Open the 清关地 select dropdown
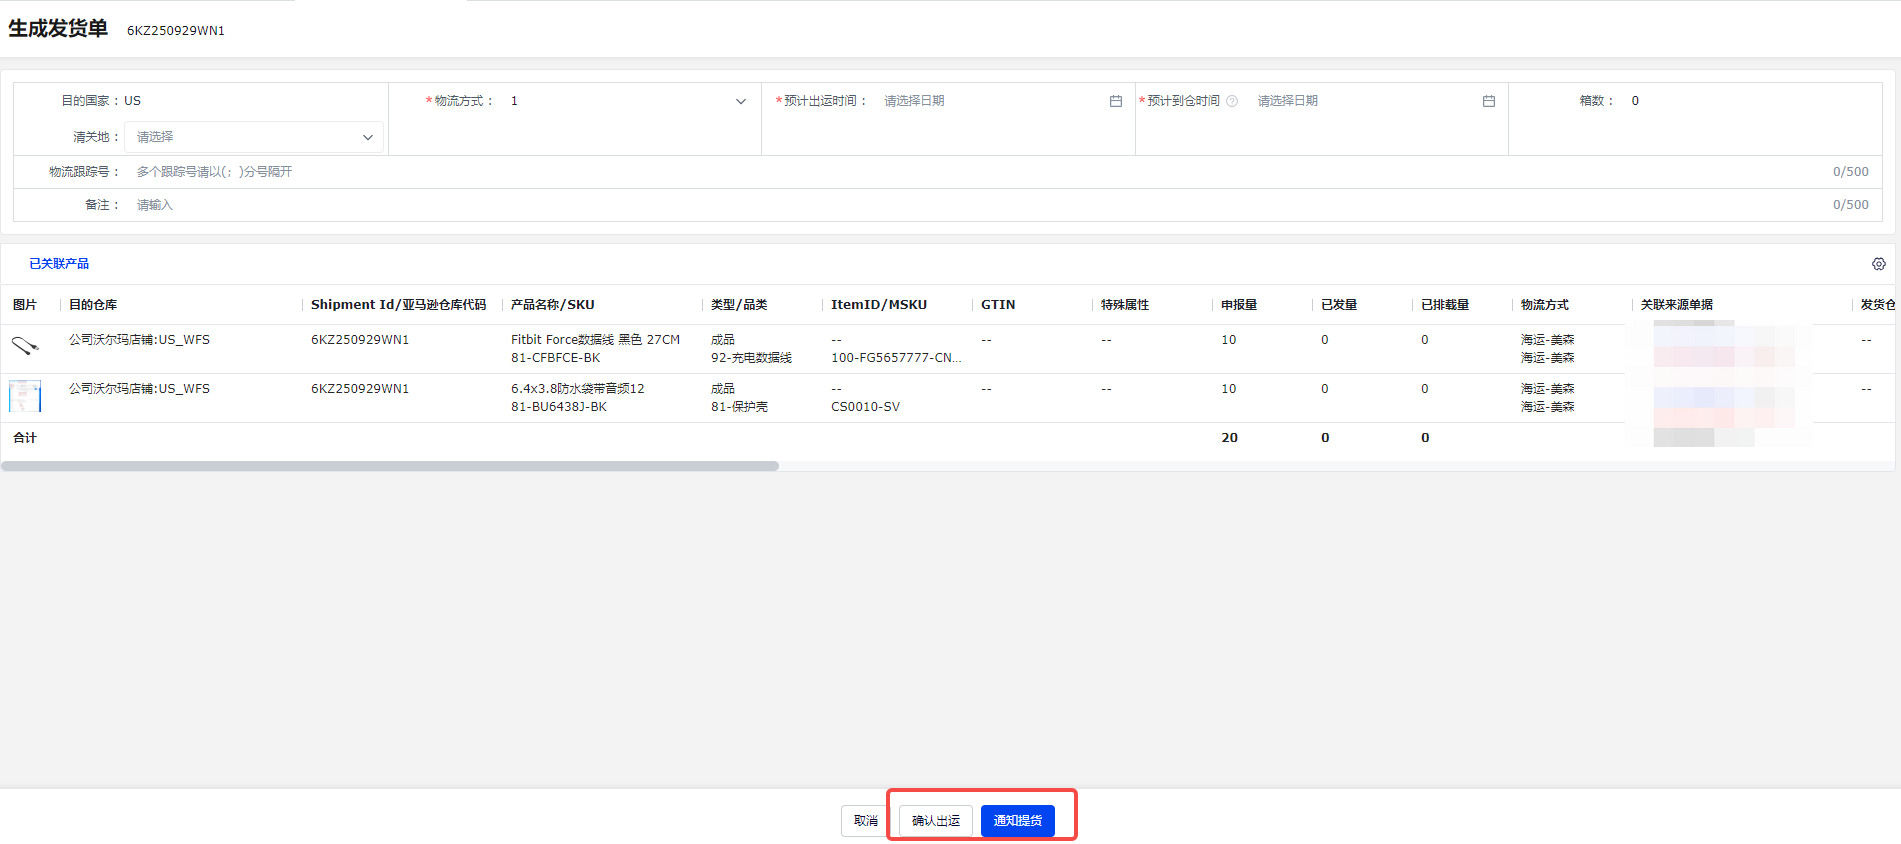 pyautogui.click(x=254, y=137)
